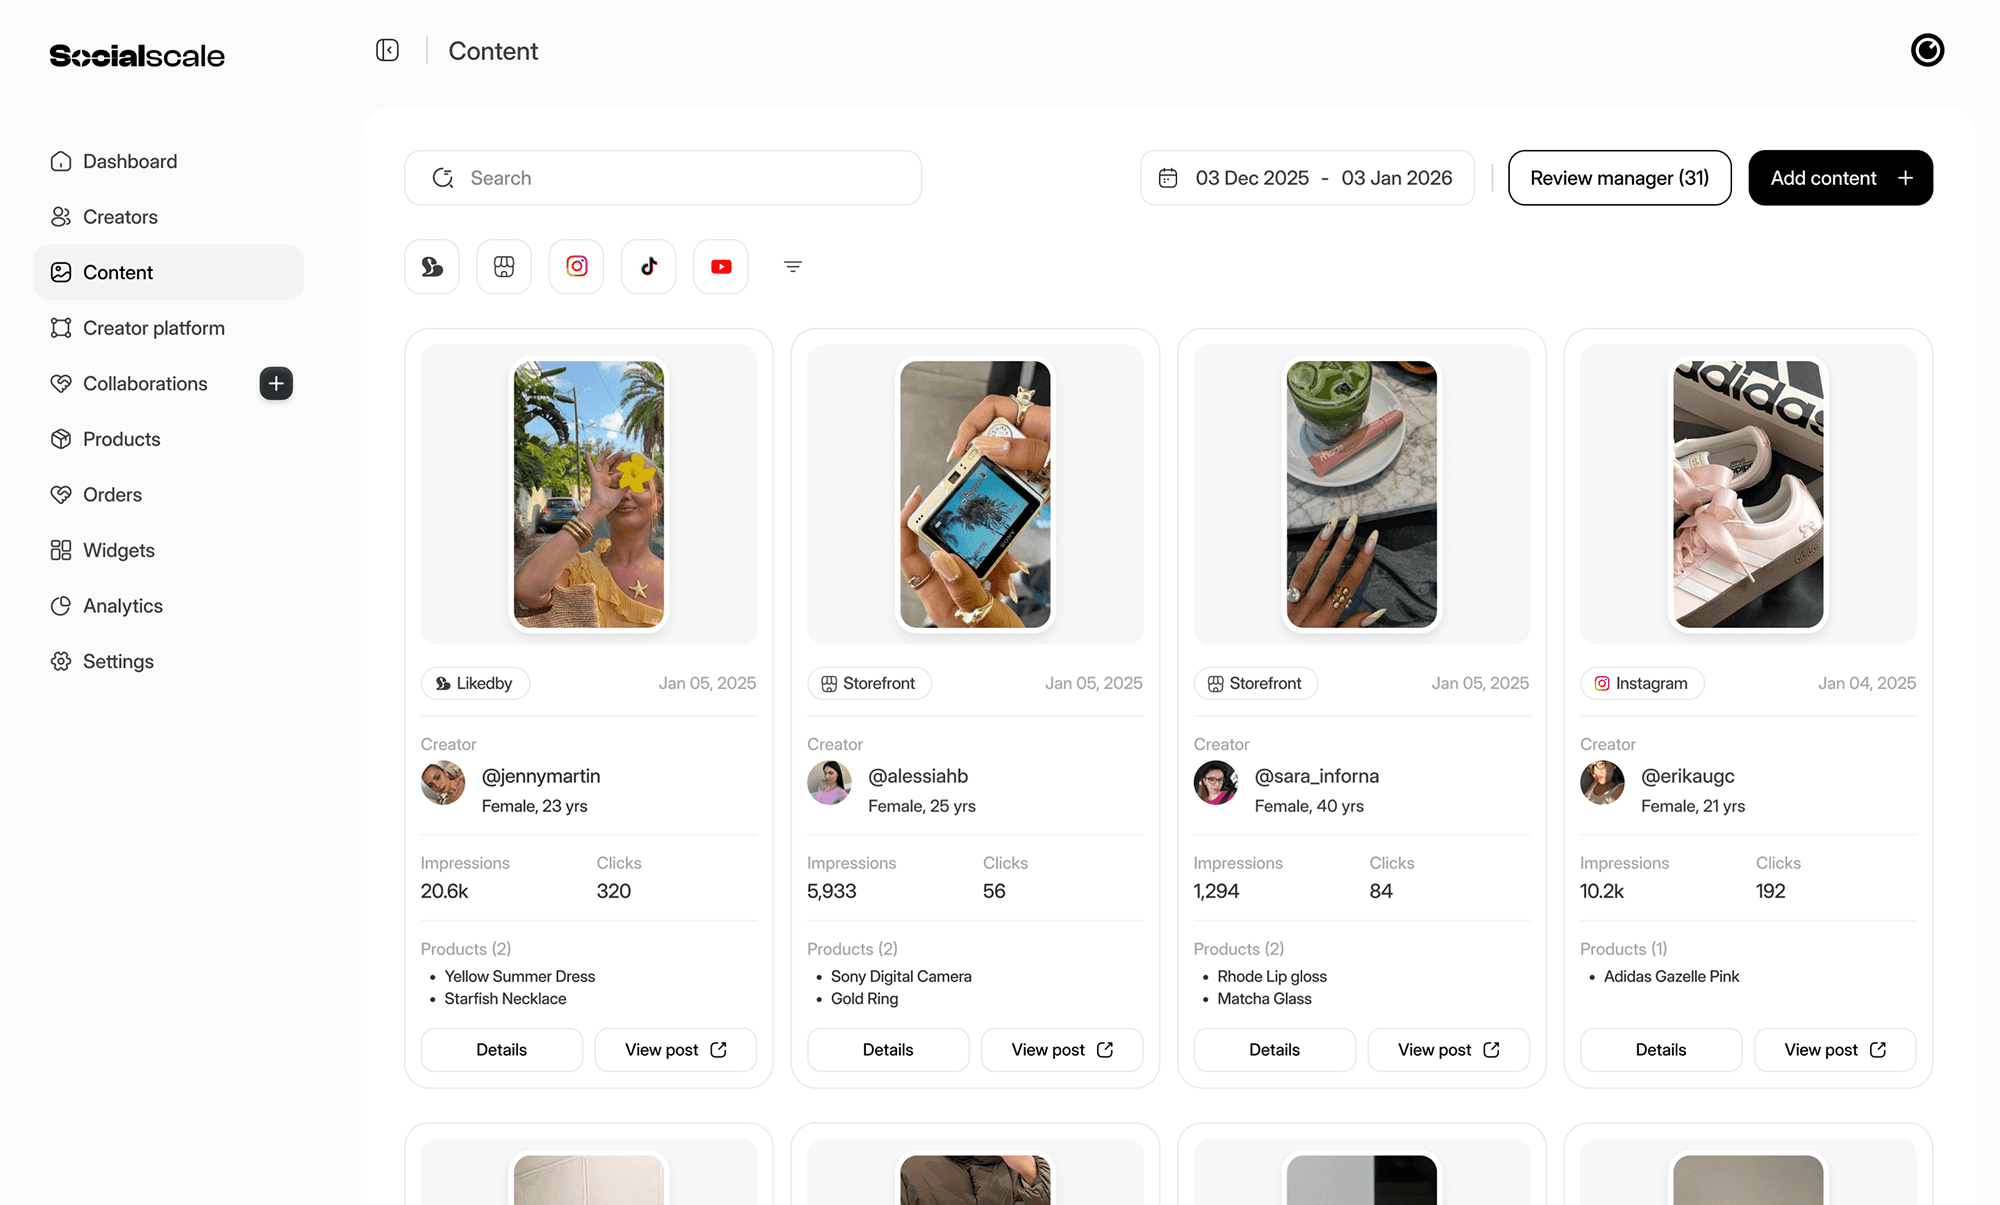Open the Adidas sneaker post thumbnail
The width and height of the screenshot is (2000, 1205).
tap(1748, 494)
